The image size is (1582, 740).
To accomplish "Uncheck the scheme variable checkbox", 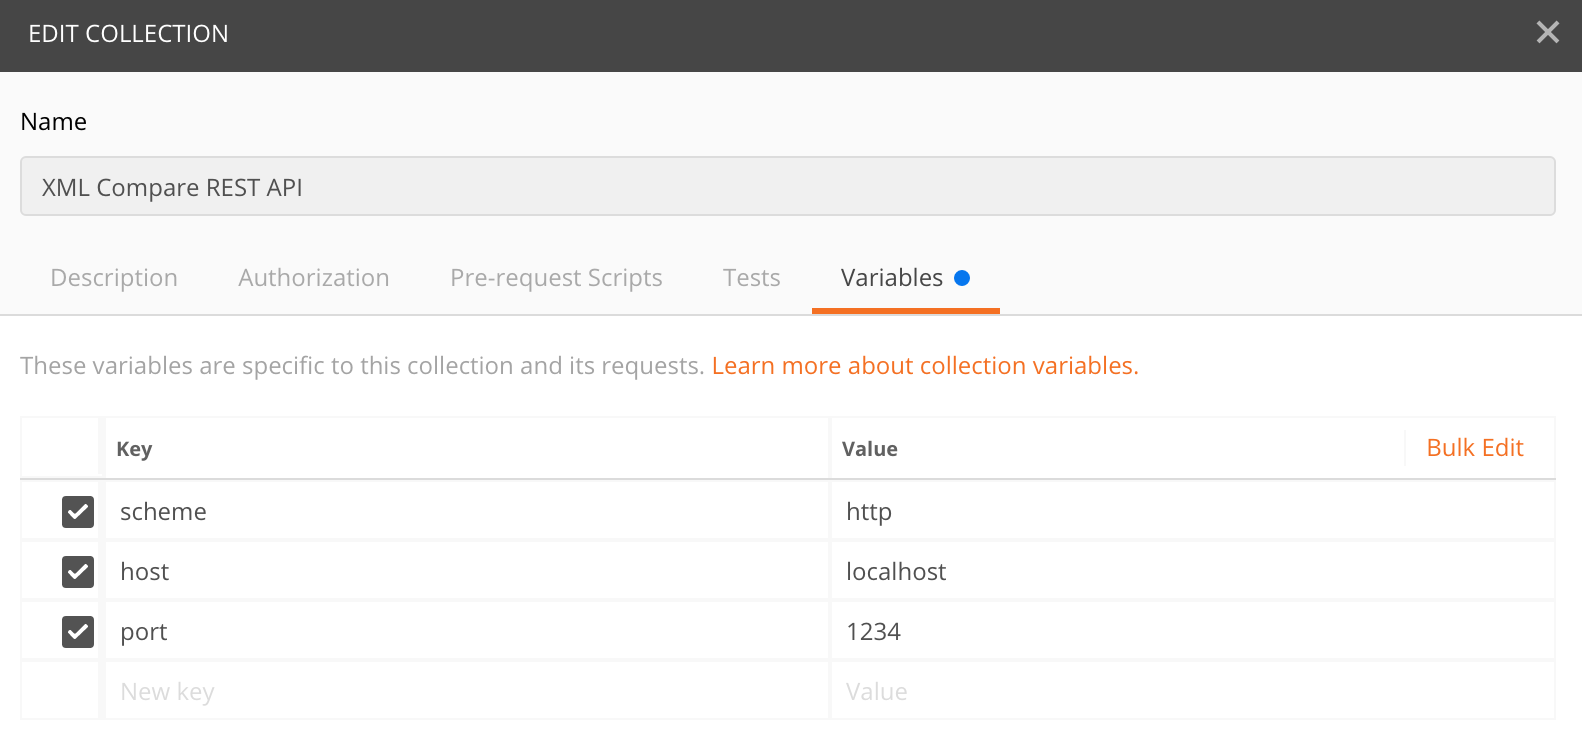I will tap(78, 512).
